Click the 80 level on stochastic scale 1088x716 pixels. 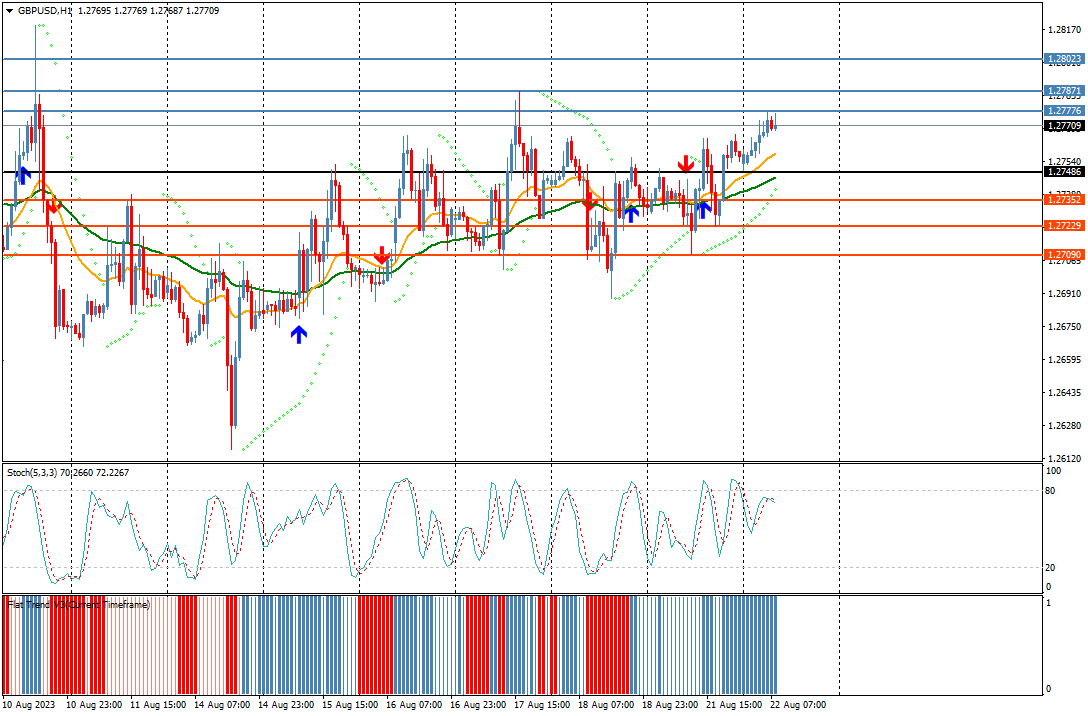click(1051, 491)
